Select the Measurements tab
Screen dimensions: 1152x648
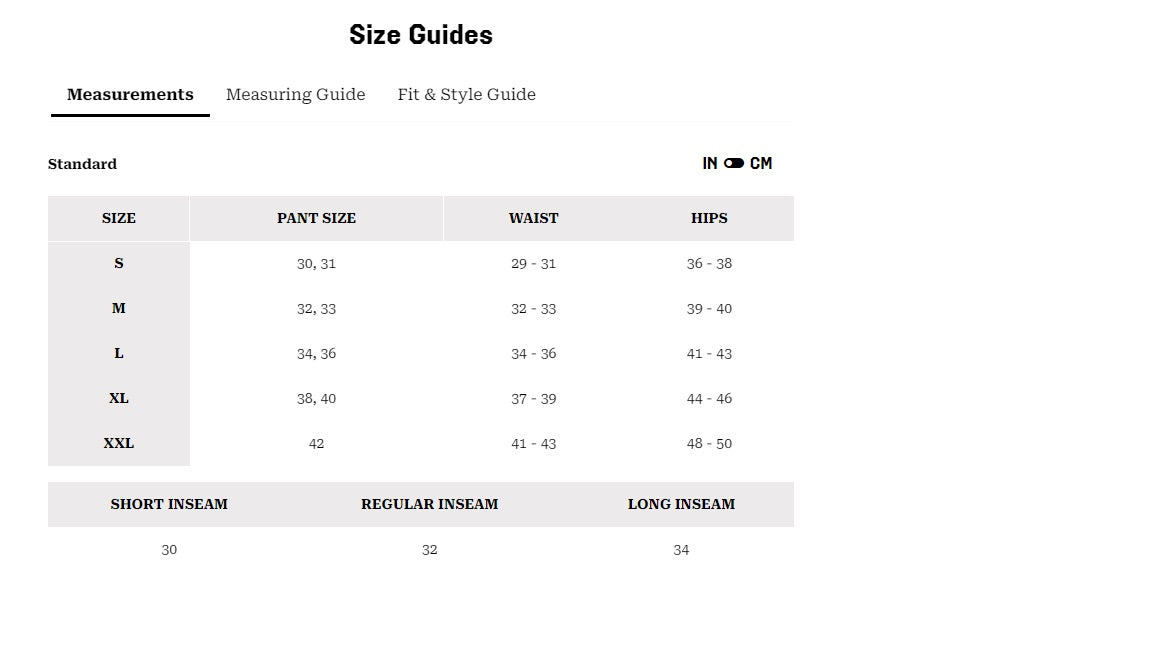point(130,94)
